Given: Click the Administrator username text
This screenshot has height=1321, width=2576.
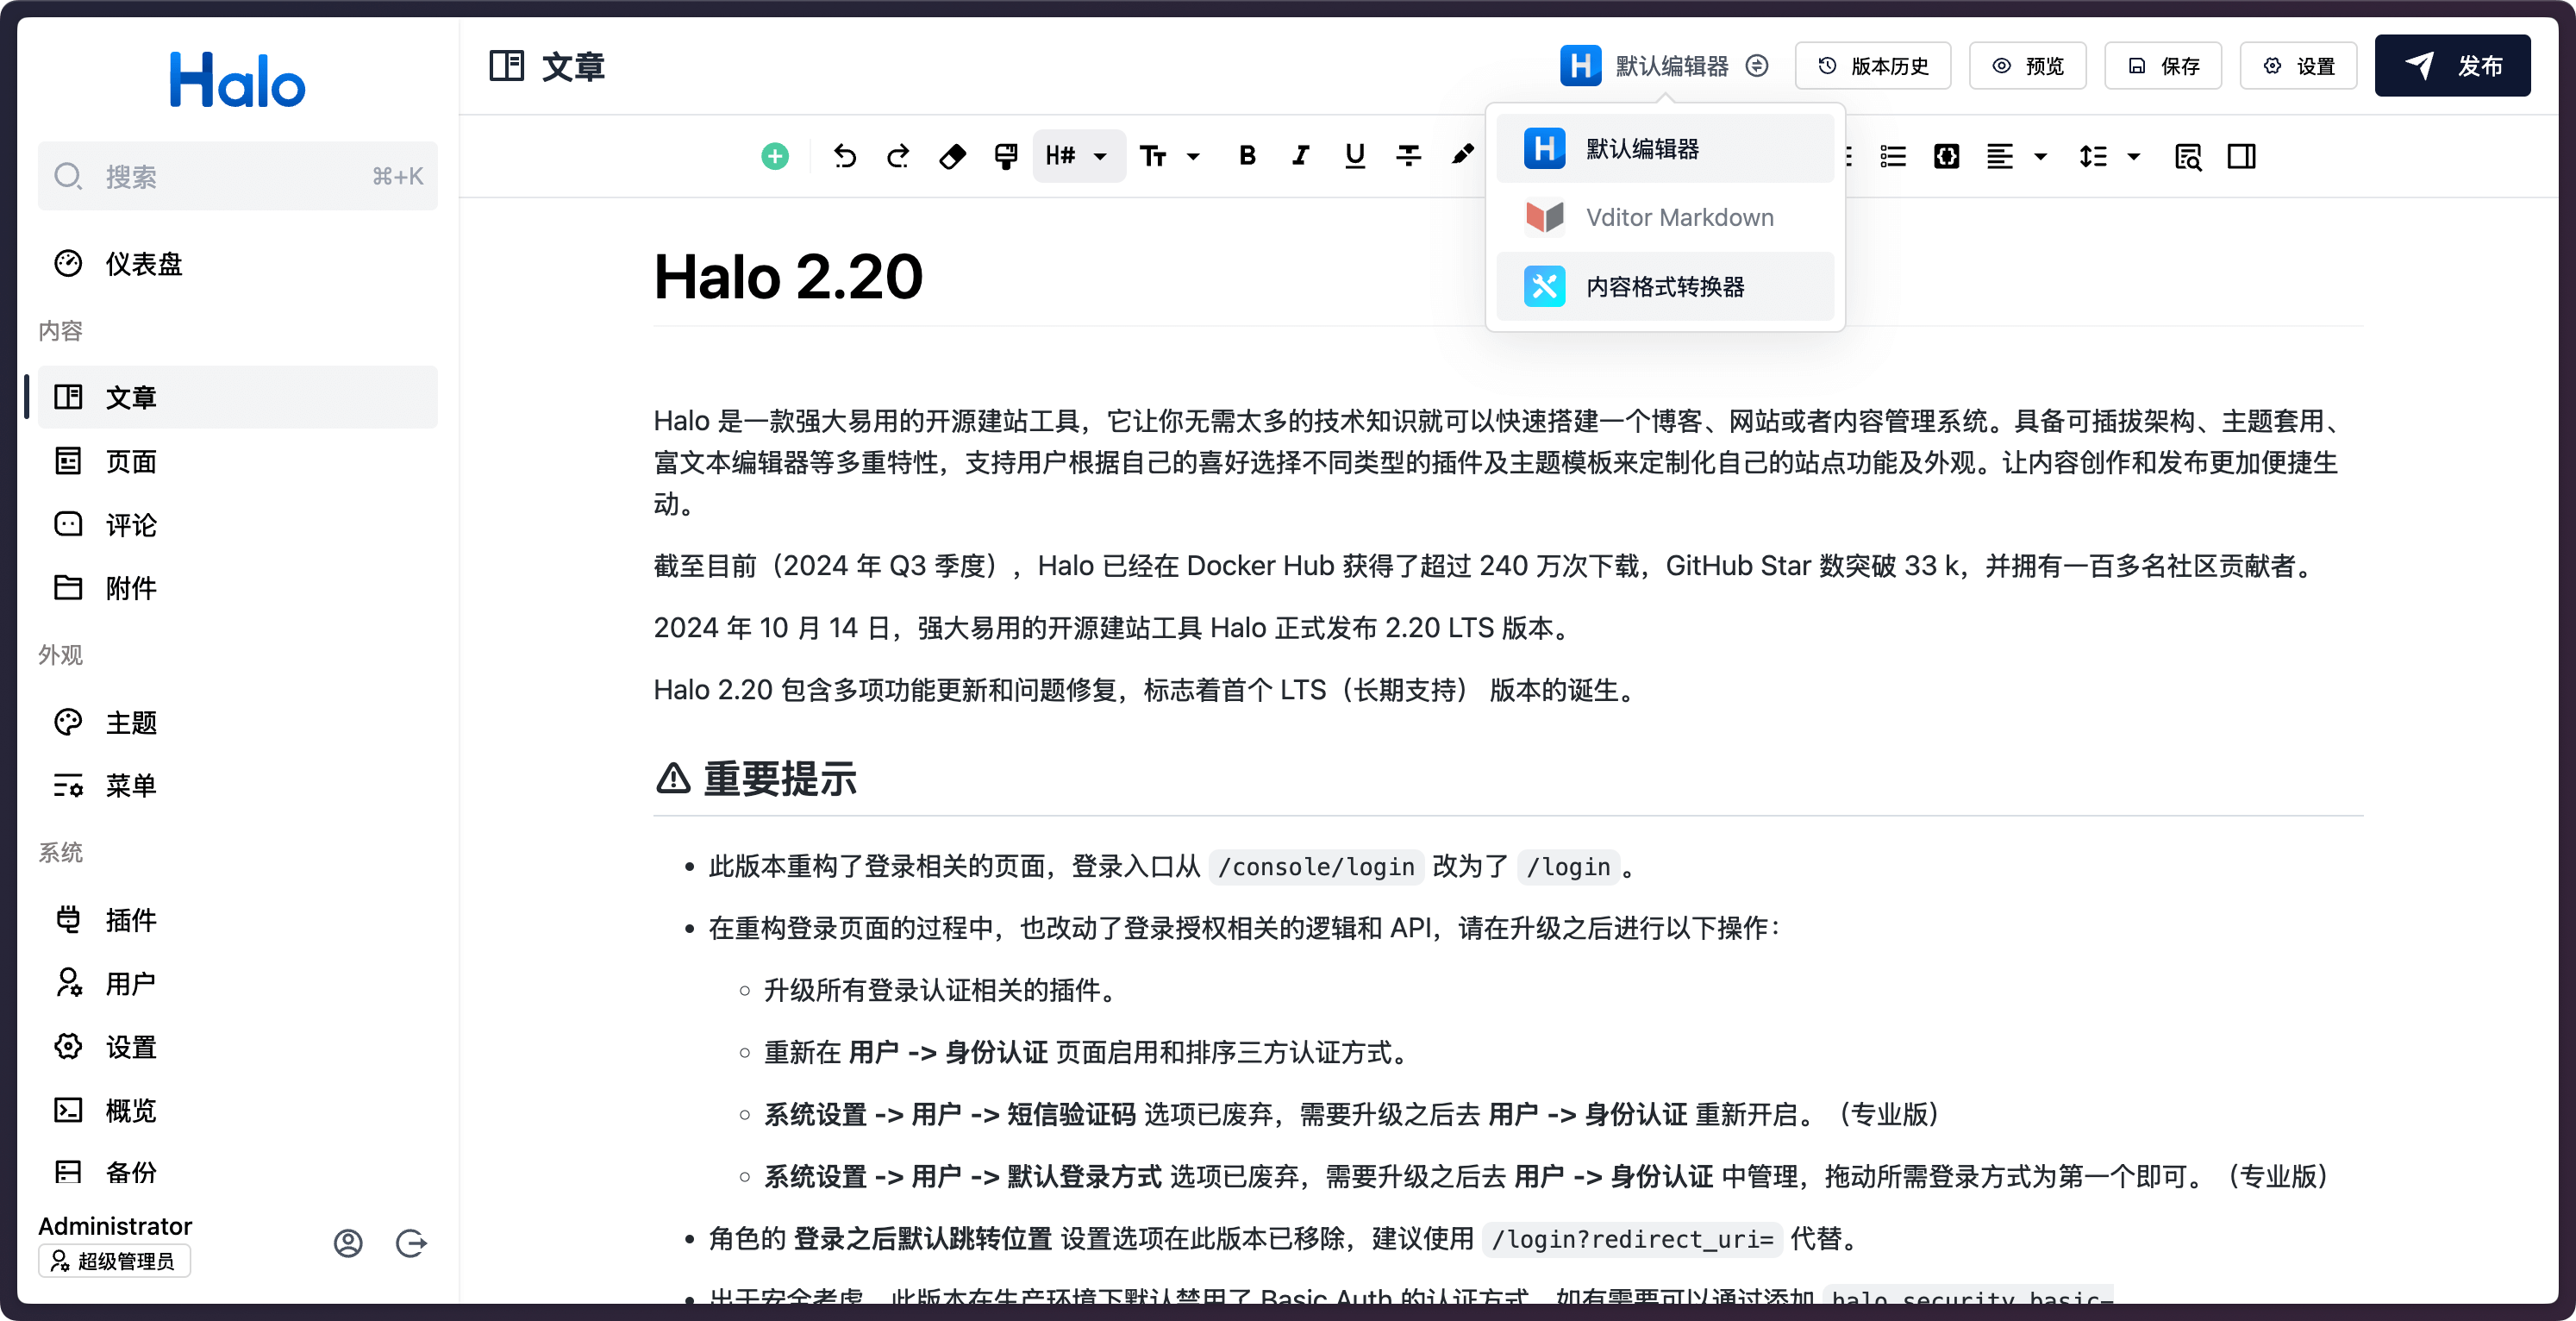Looking at the screenshot, I should 115,1226.
